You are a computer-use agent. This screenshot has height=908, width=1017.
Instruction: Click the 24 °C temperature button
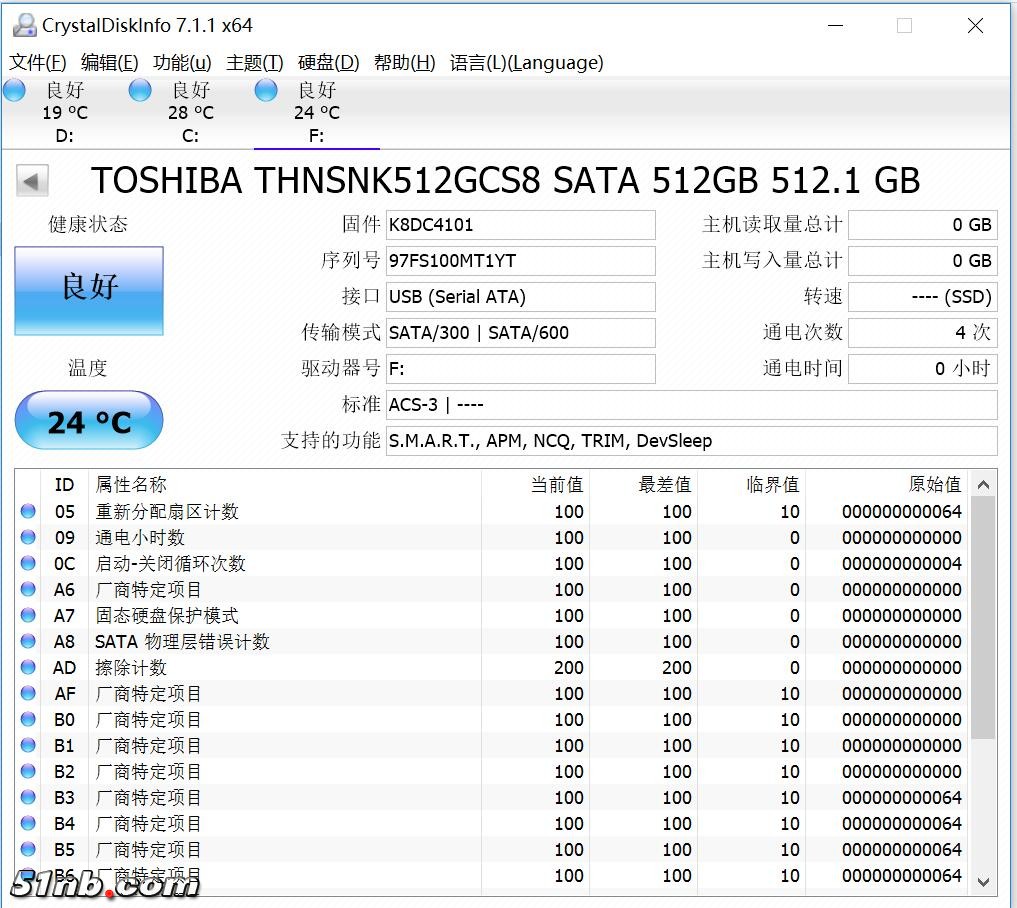tap(89, 421)
